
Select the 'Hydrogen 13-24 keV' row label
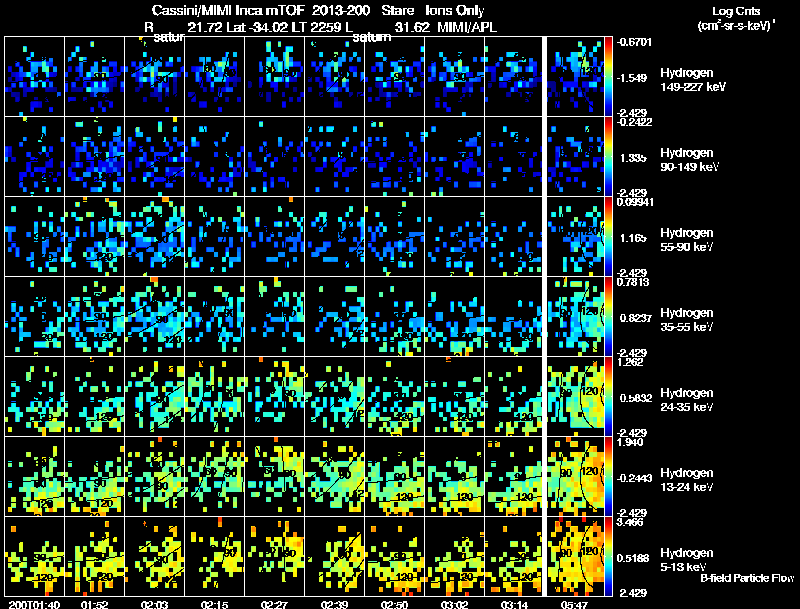687,480
